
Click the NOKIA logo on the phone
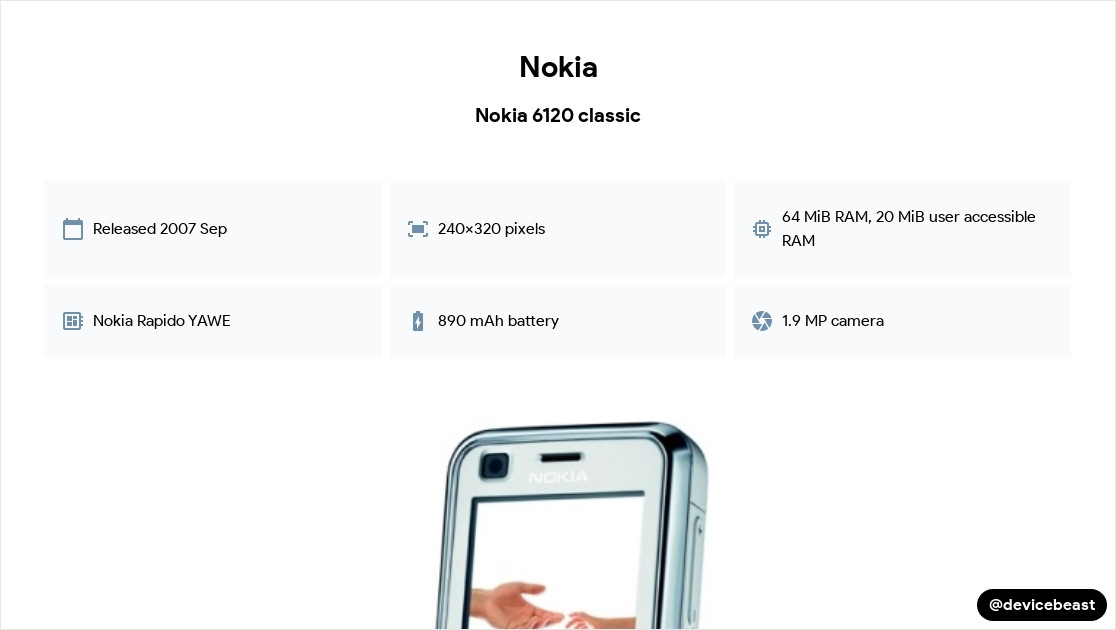(559, 477)
